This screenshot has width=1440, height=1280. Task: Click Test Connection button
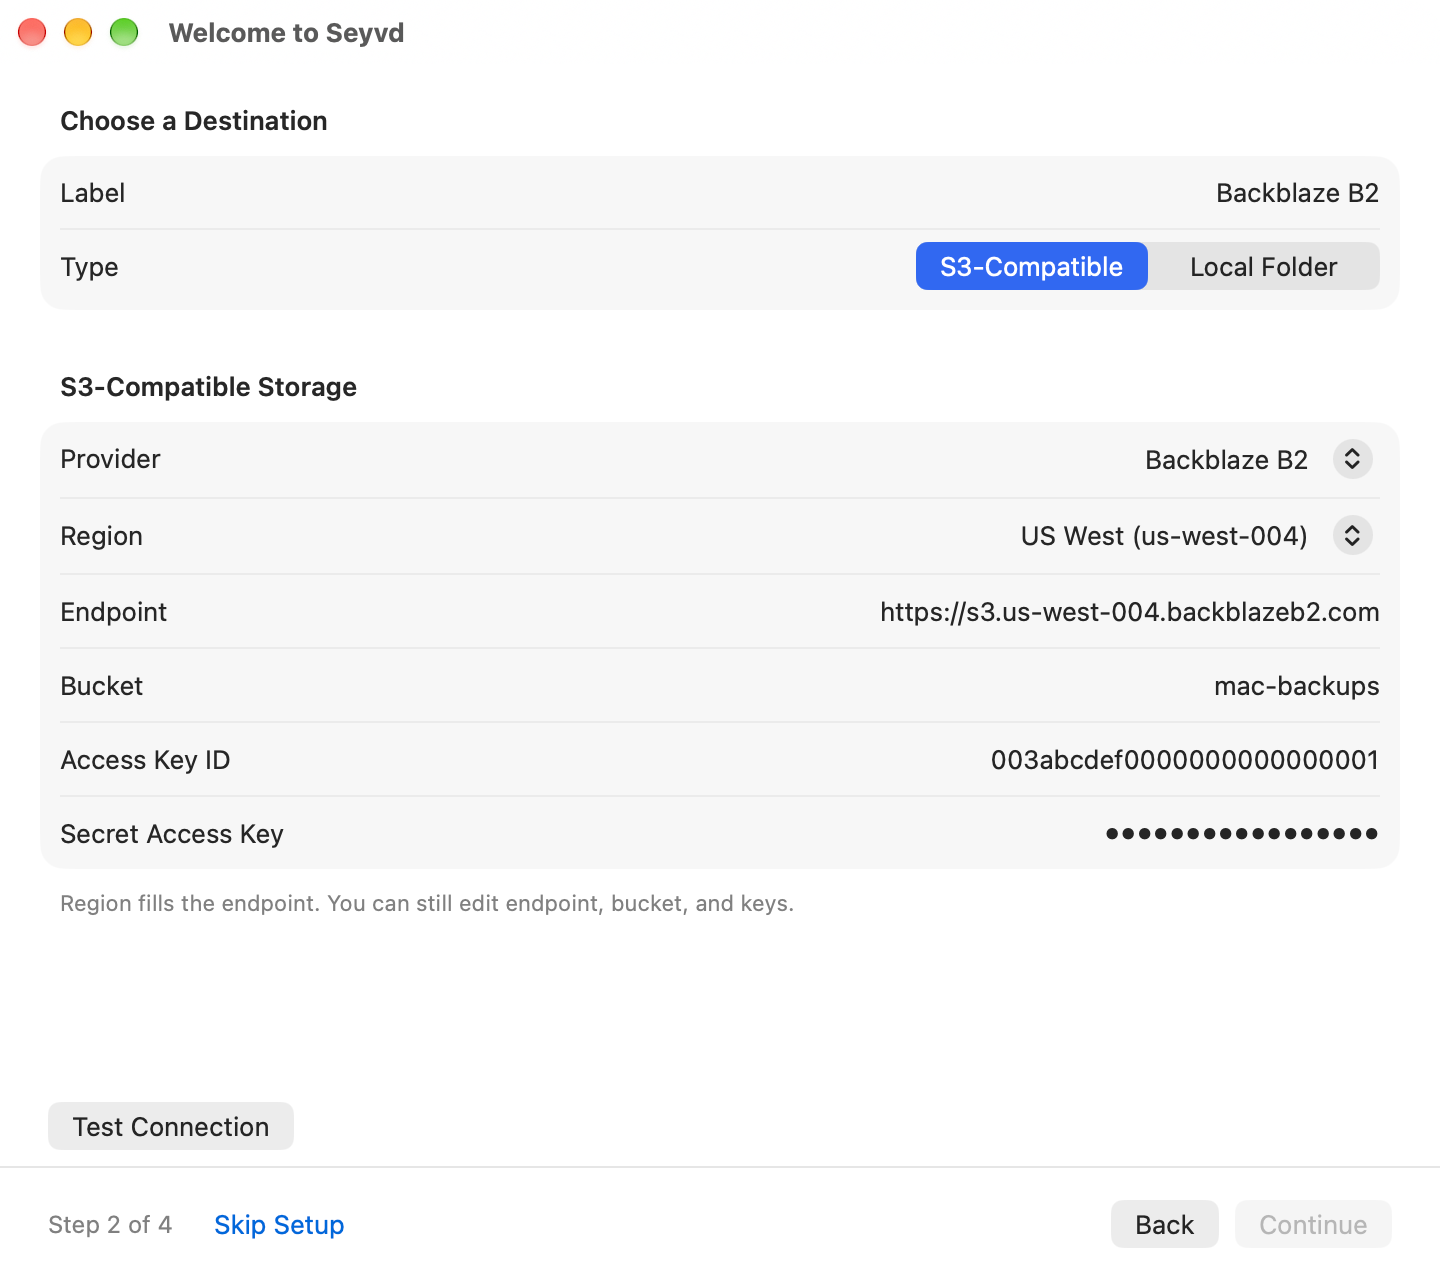[171, 1126]
